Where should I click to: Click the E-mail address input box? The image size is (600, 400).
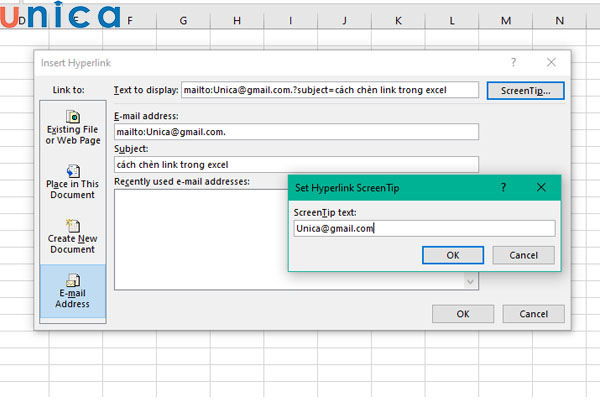click(296, 132)
